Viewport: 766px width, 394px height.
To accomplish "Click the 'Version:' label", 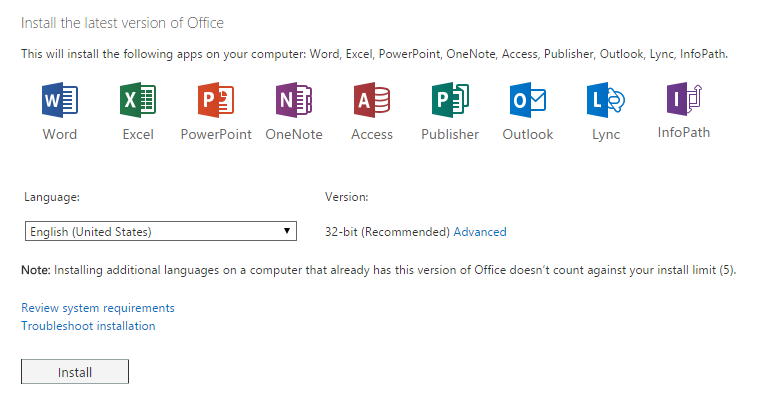I will (x=346, y=197).
